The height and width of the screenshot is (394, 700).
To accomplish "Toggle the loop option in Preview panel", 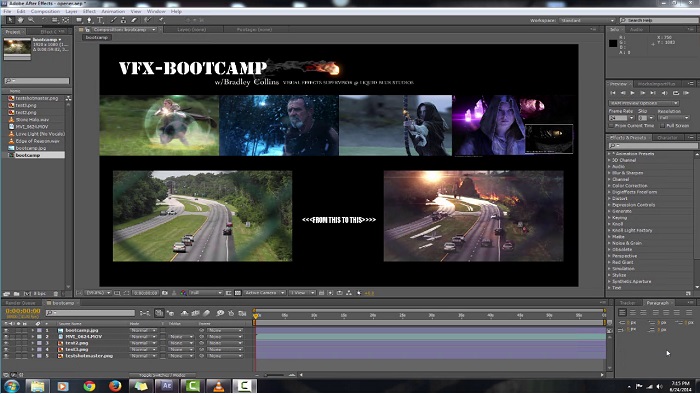I will coord(675,93).
